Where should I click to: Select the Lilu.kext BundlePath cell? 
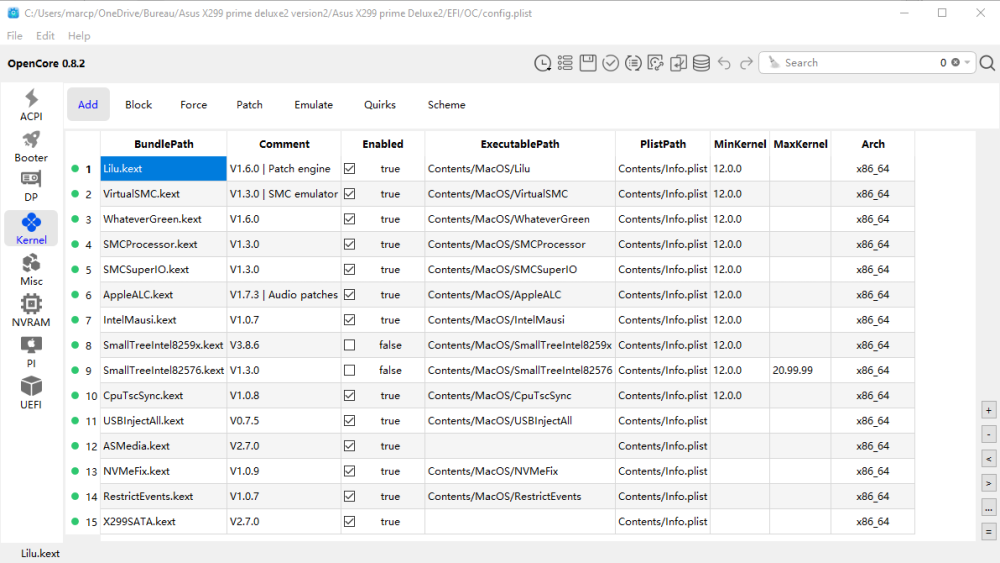163,168
